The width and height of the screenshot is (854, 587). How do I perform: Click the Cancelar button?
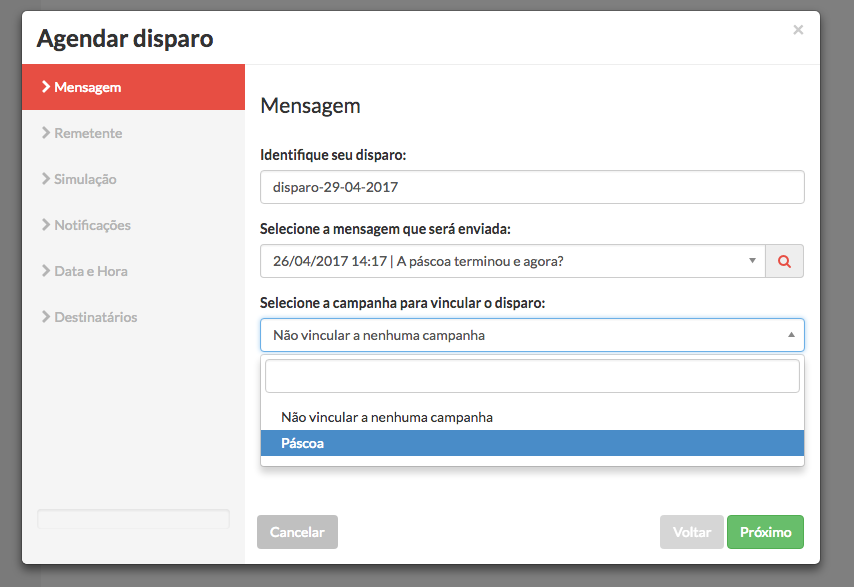pyautogui.click(x=297, y=532)
